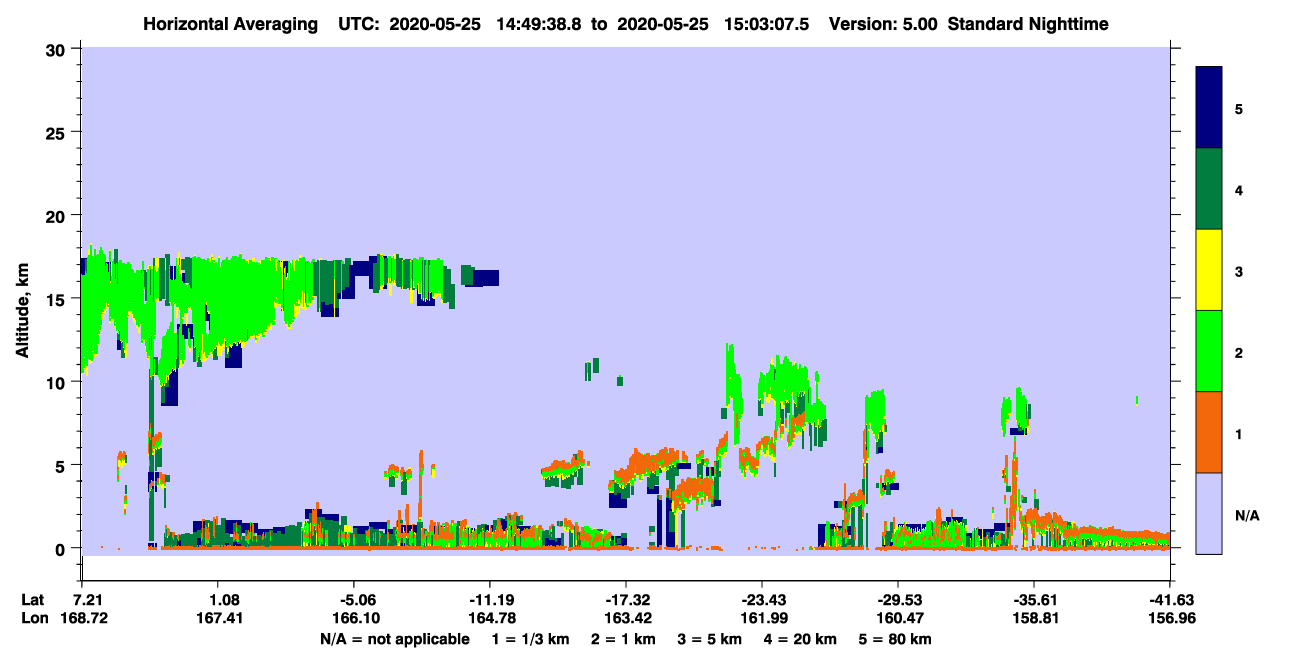Click the colorbar label '1'
The width and height of the screenshot is (1300, 667).
point(1239,433)
